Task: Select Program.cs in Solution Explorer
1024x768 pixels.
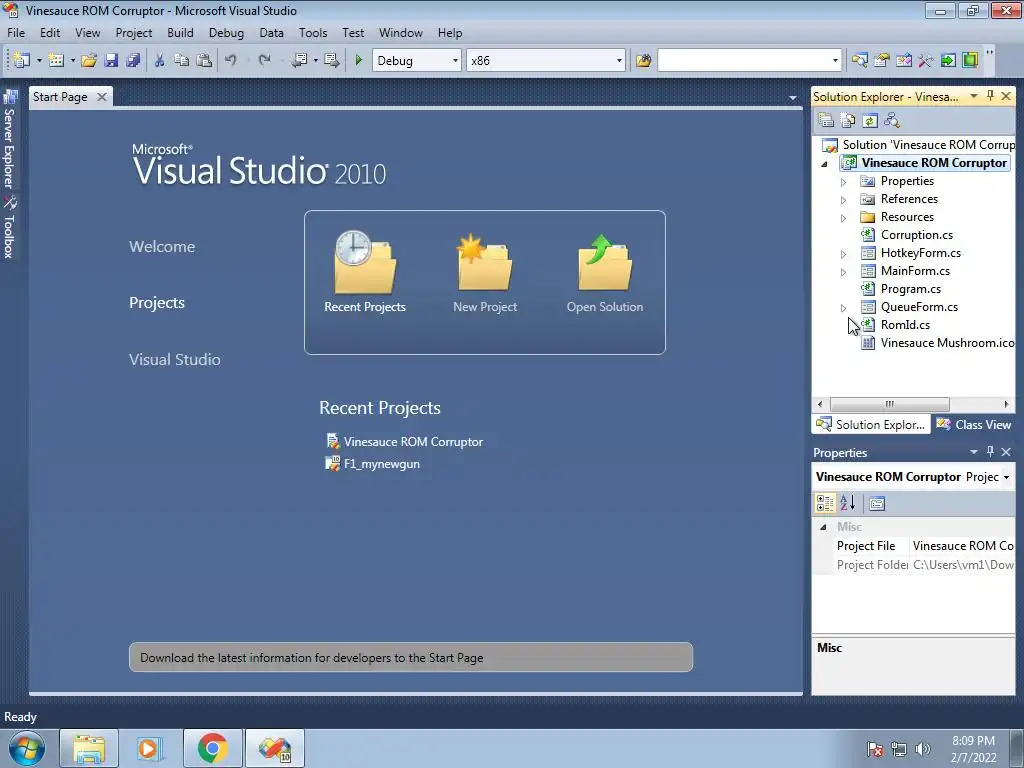Action: click(x=910, y=289)
